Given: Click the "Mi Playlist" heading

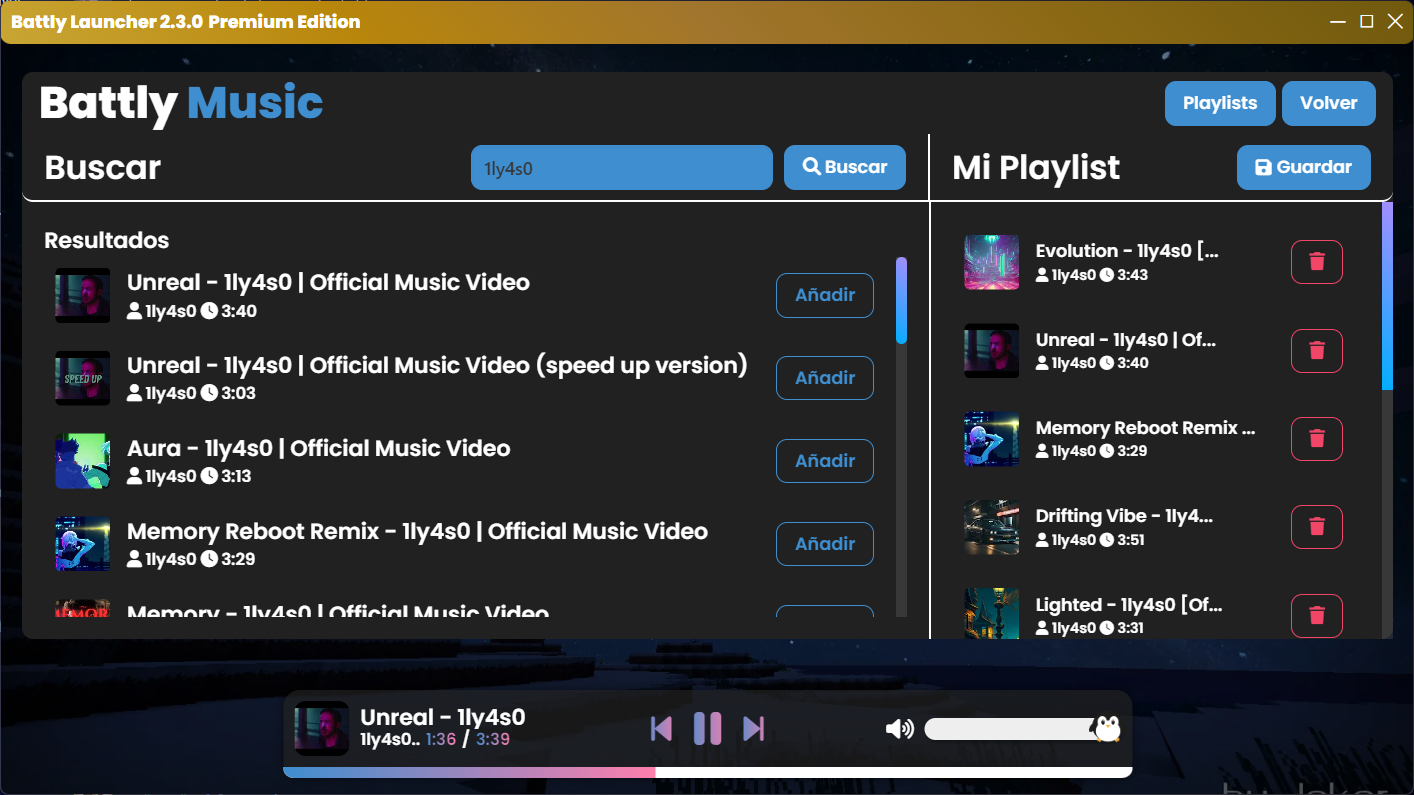Looking at the screenshot, I should pyautogui.click(x=1036, y=168).
